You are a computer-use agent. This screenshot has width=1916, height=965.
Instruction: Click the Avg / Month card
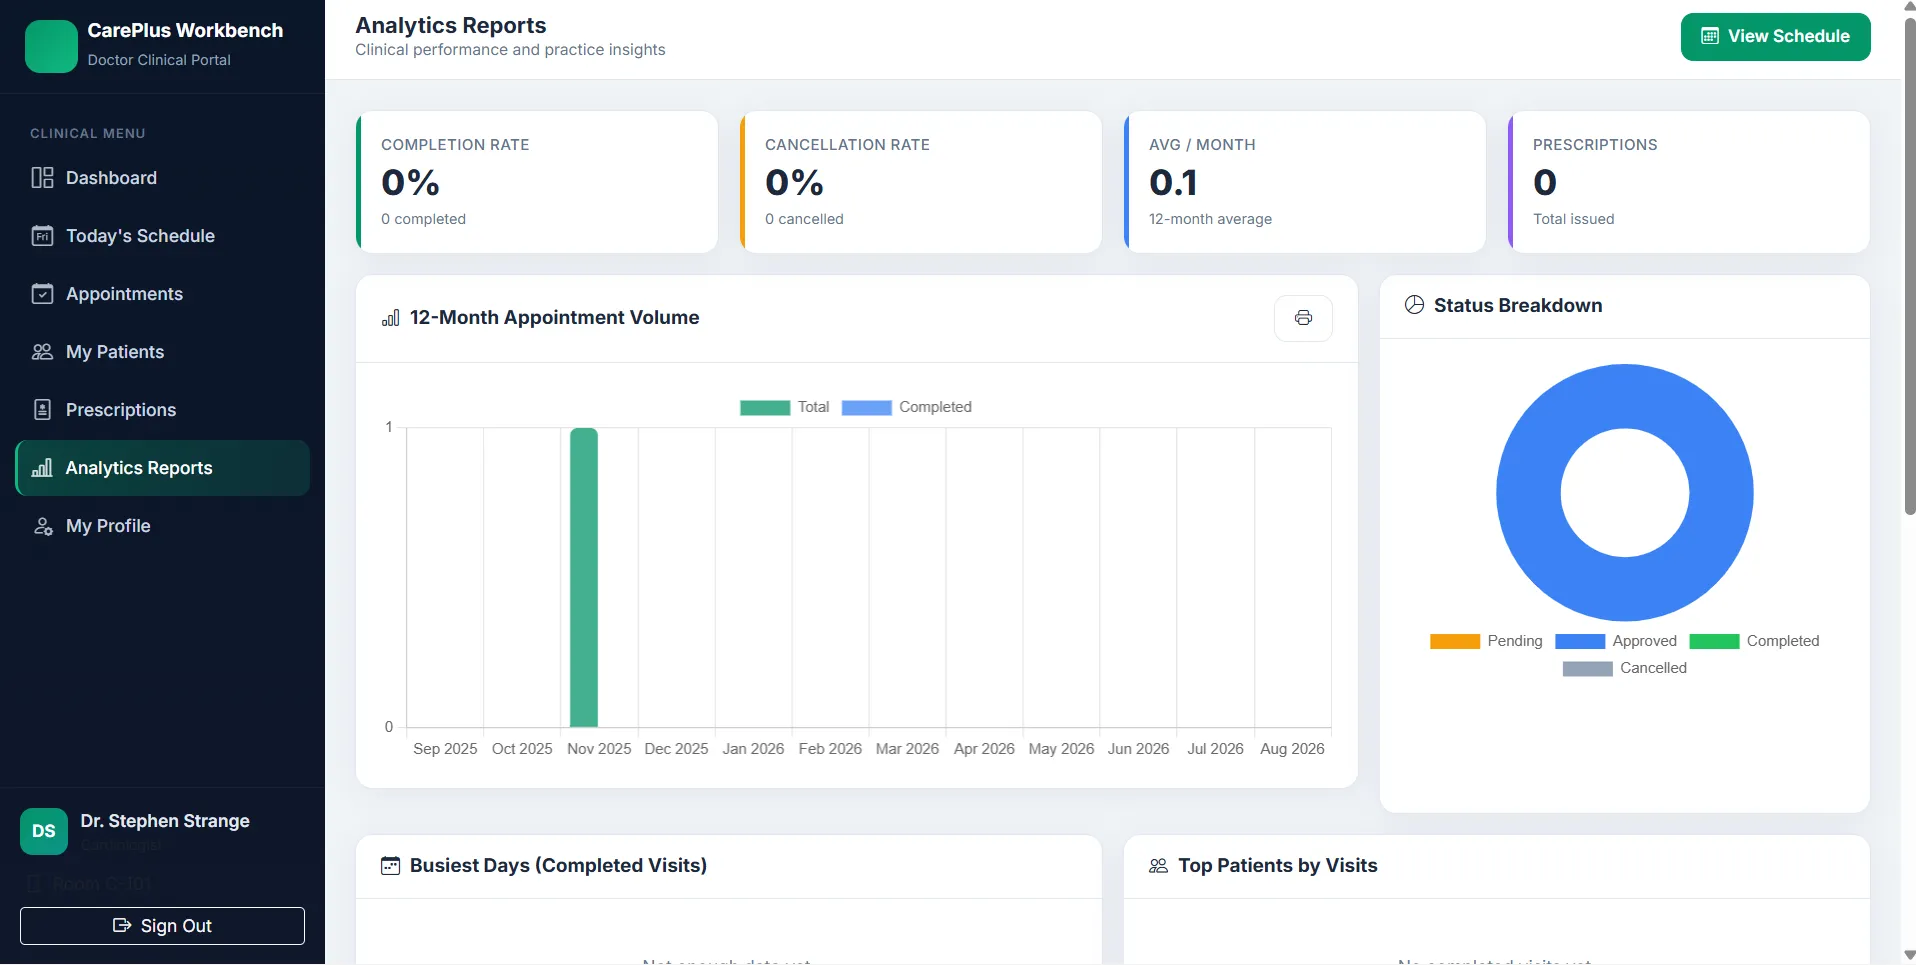point(1305,182)
